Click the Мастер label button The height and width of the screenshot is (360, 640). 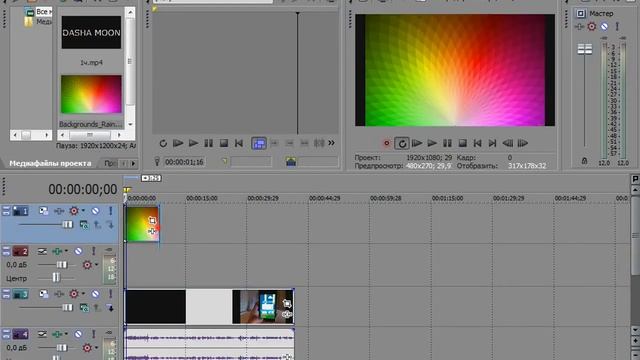(601, 13)
